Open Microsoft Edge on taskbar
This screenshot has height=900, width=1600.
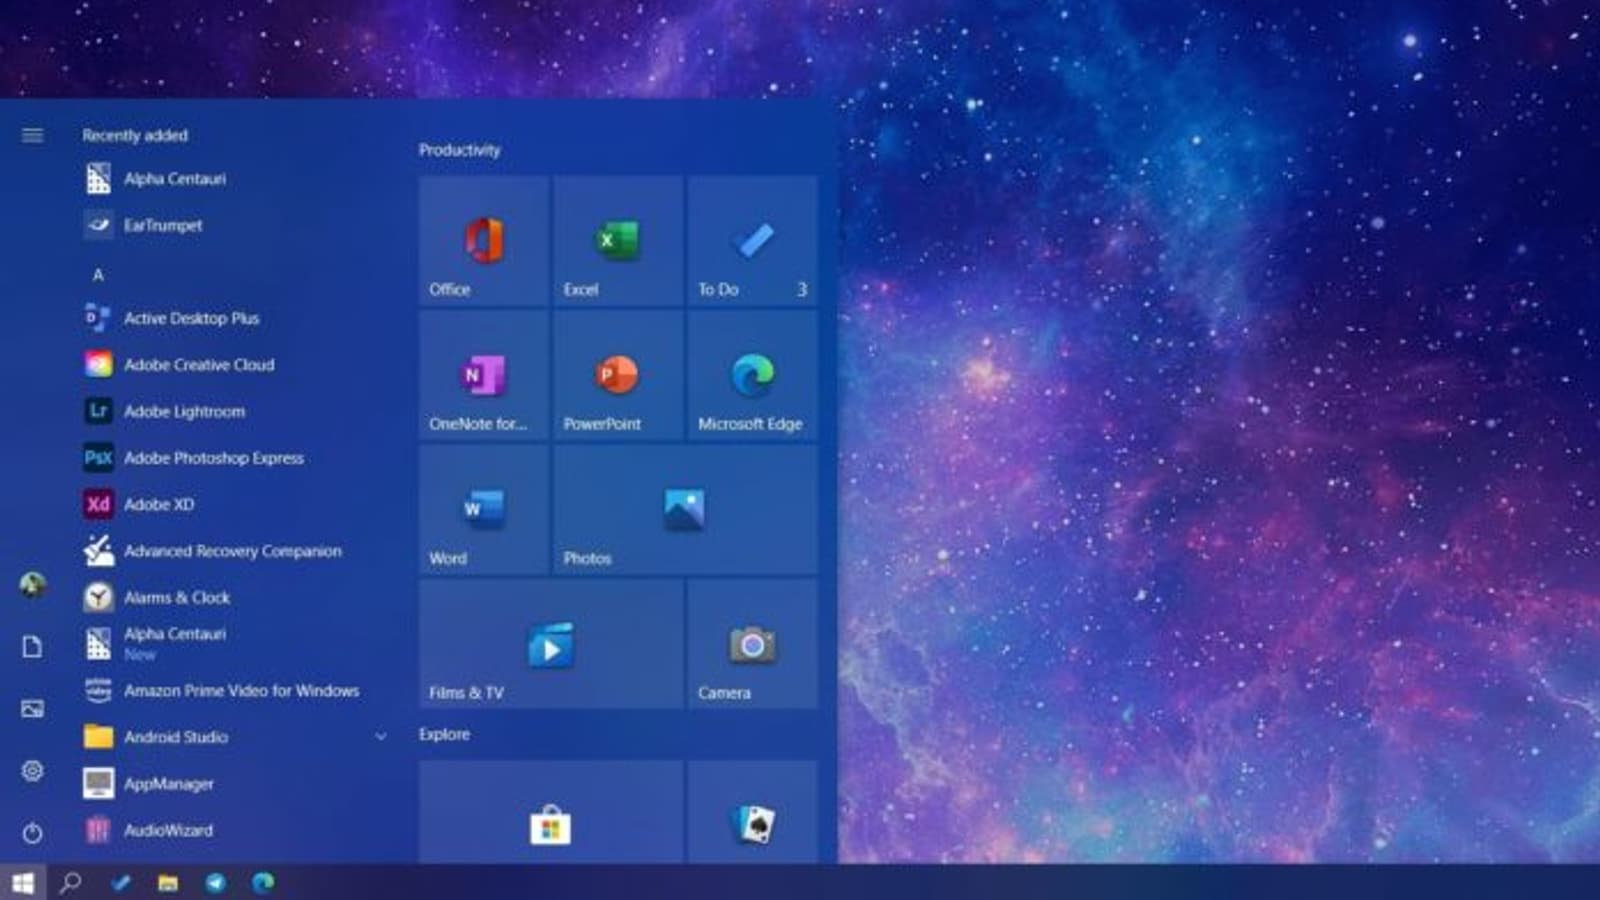(263, 882)
